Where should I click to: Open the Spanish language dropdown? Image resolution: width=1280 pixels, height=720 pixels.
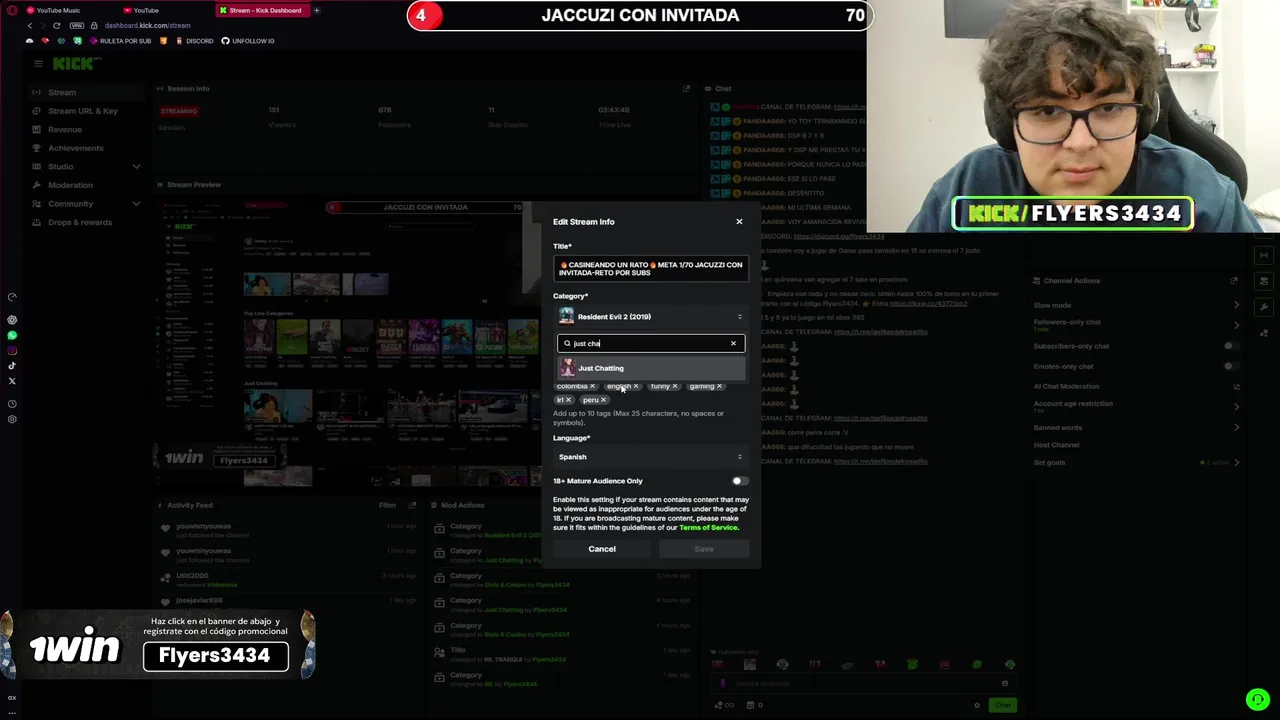click(650, 457)
